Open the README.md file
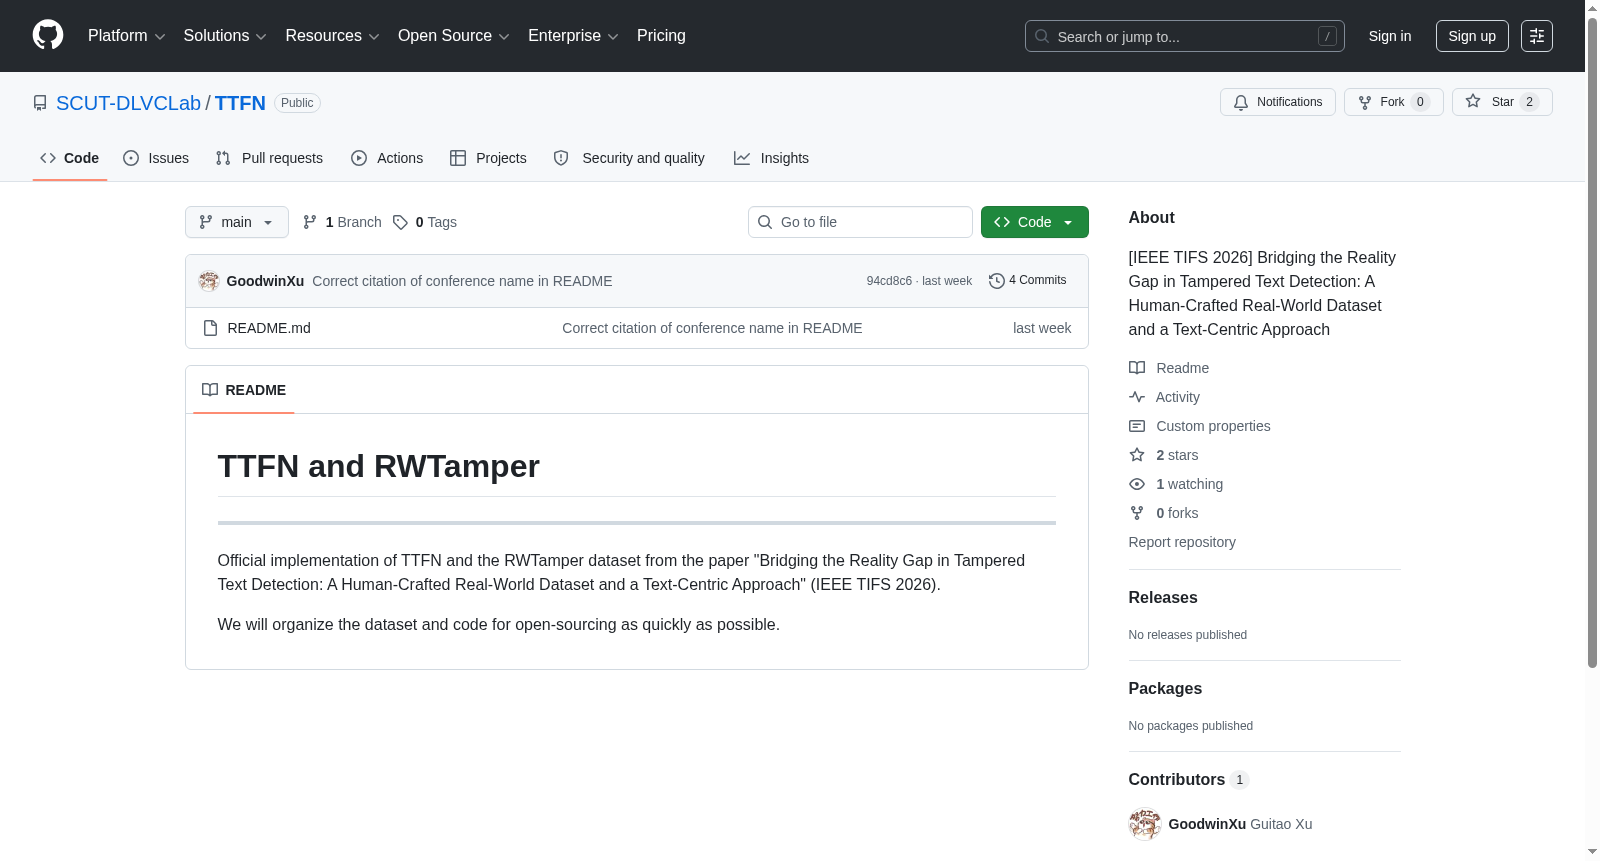1600x861 pixels. point(269,328)
